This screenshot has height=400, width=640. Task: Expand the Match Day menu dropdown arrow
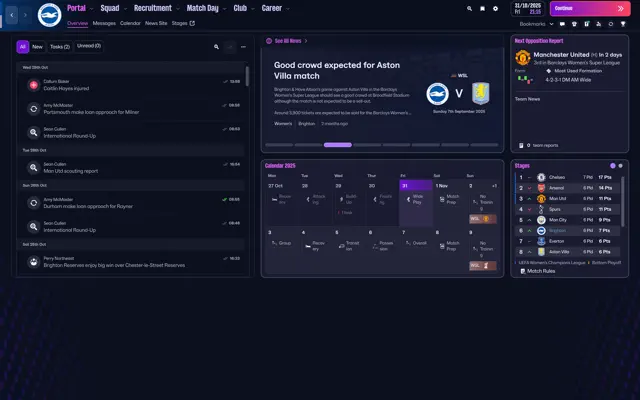[x=224, y=9]
